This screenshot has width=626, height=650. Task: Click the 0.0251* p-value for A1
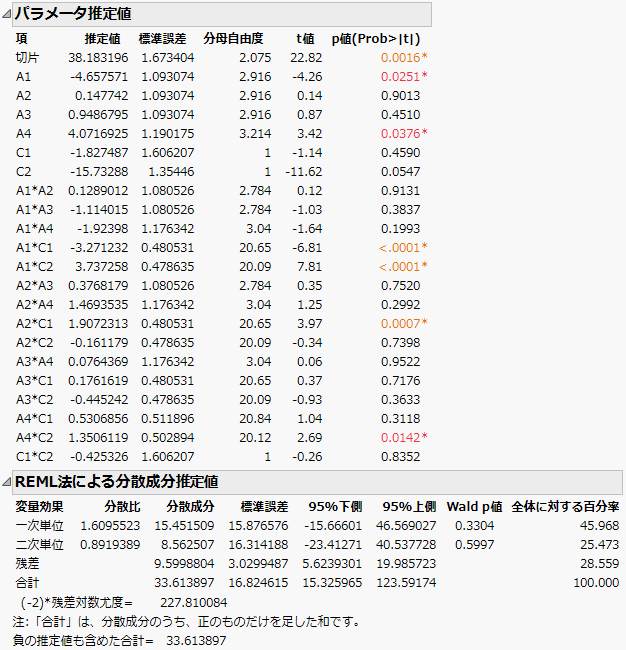[404, 77]
